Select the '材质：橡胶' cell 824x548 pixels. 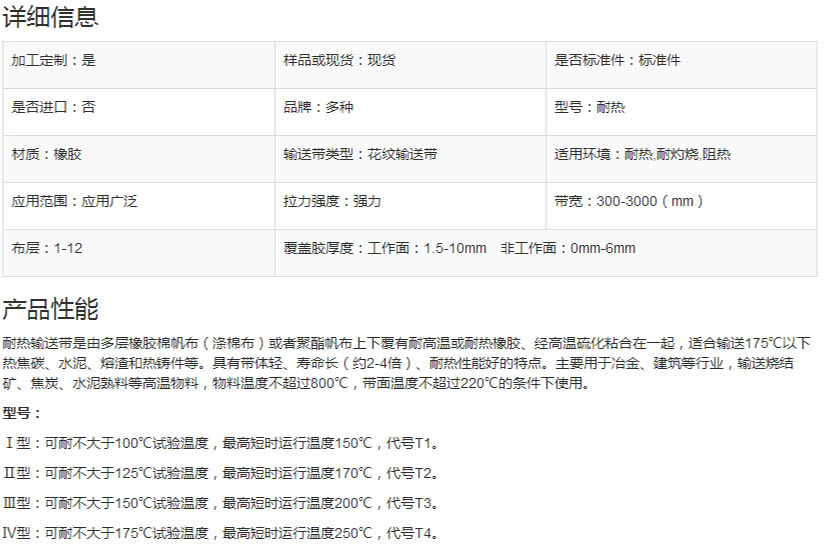pos(139,159)
